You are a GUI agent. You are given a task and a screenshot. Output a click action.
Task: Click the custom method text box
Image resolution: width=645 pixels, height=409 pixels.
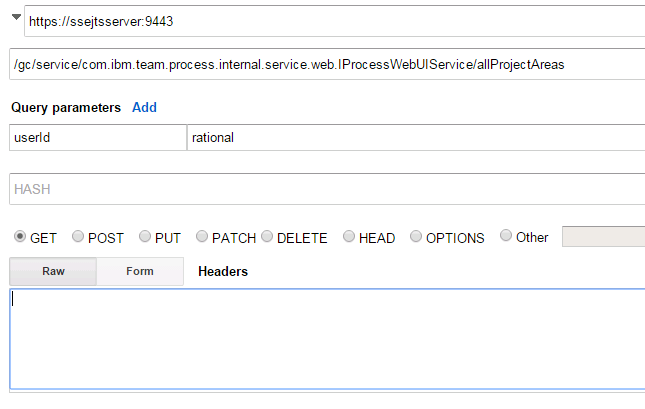(x=603, y=237)
